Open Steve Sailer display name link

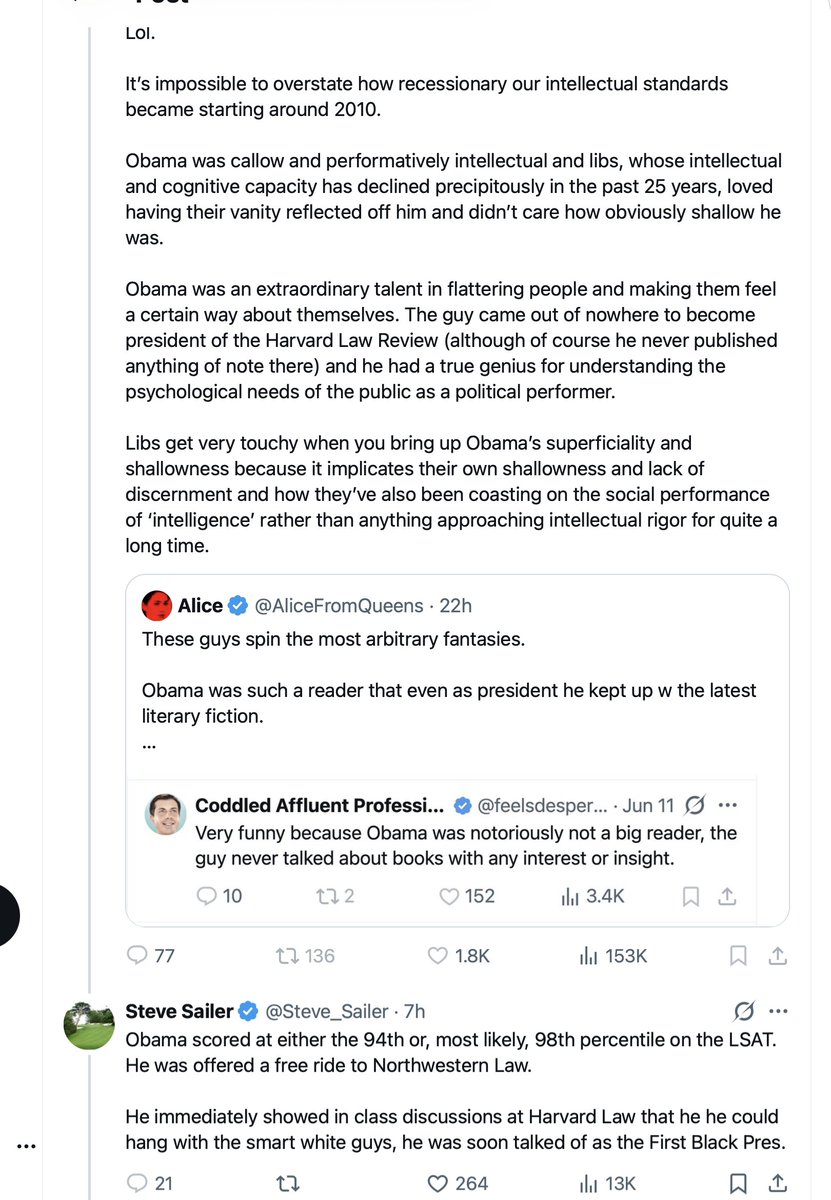pyautogui.click(x=180, y=1011)
